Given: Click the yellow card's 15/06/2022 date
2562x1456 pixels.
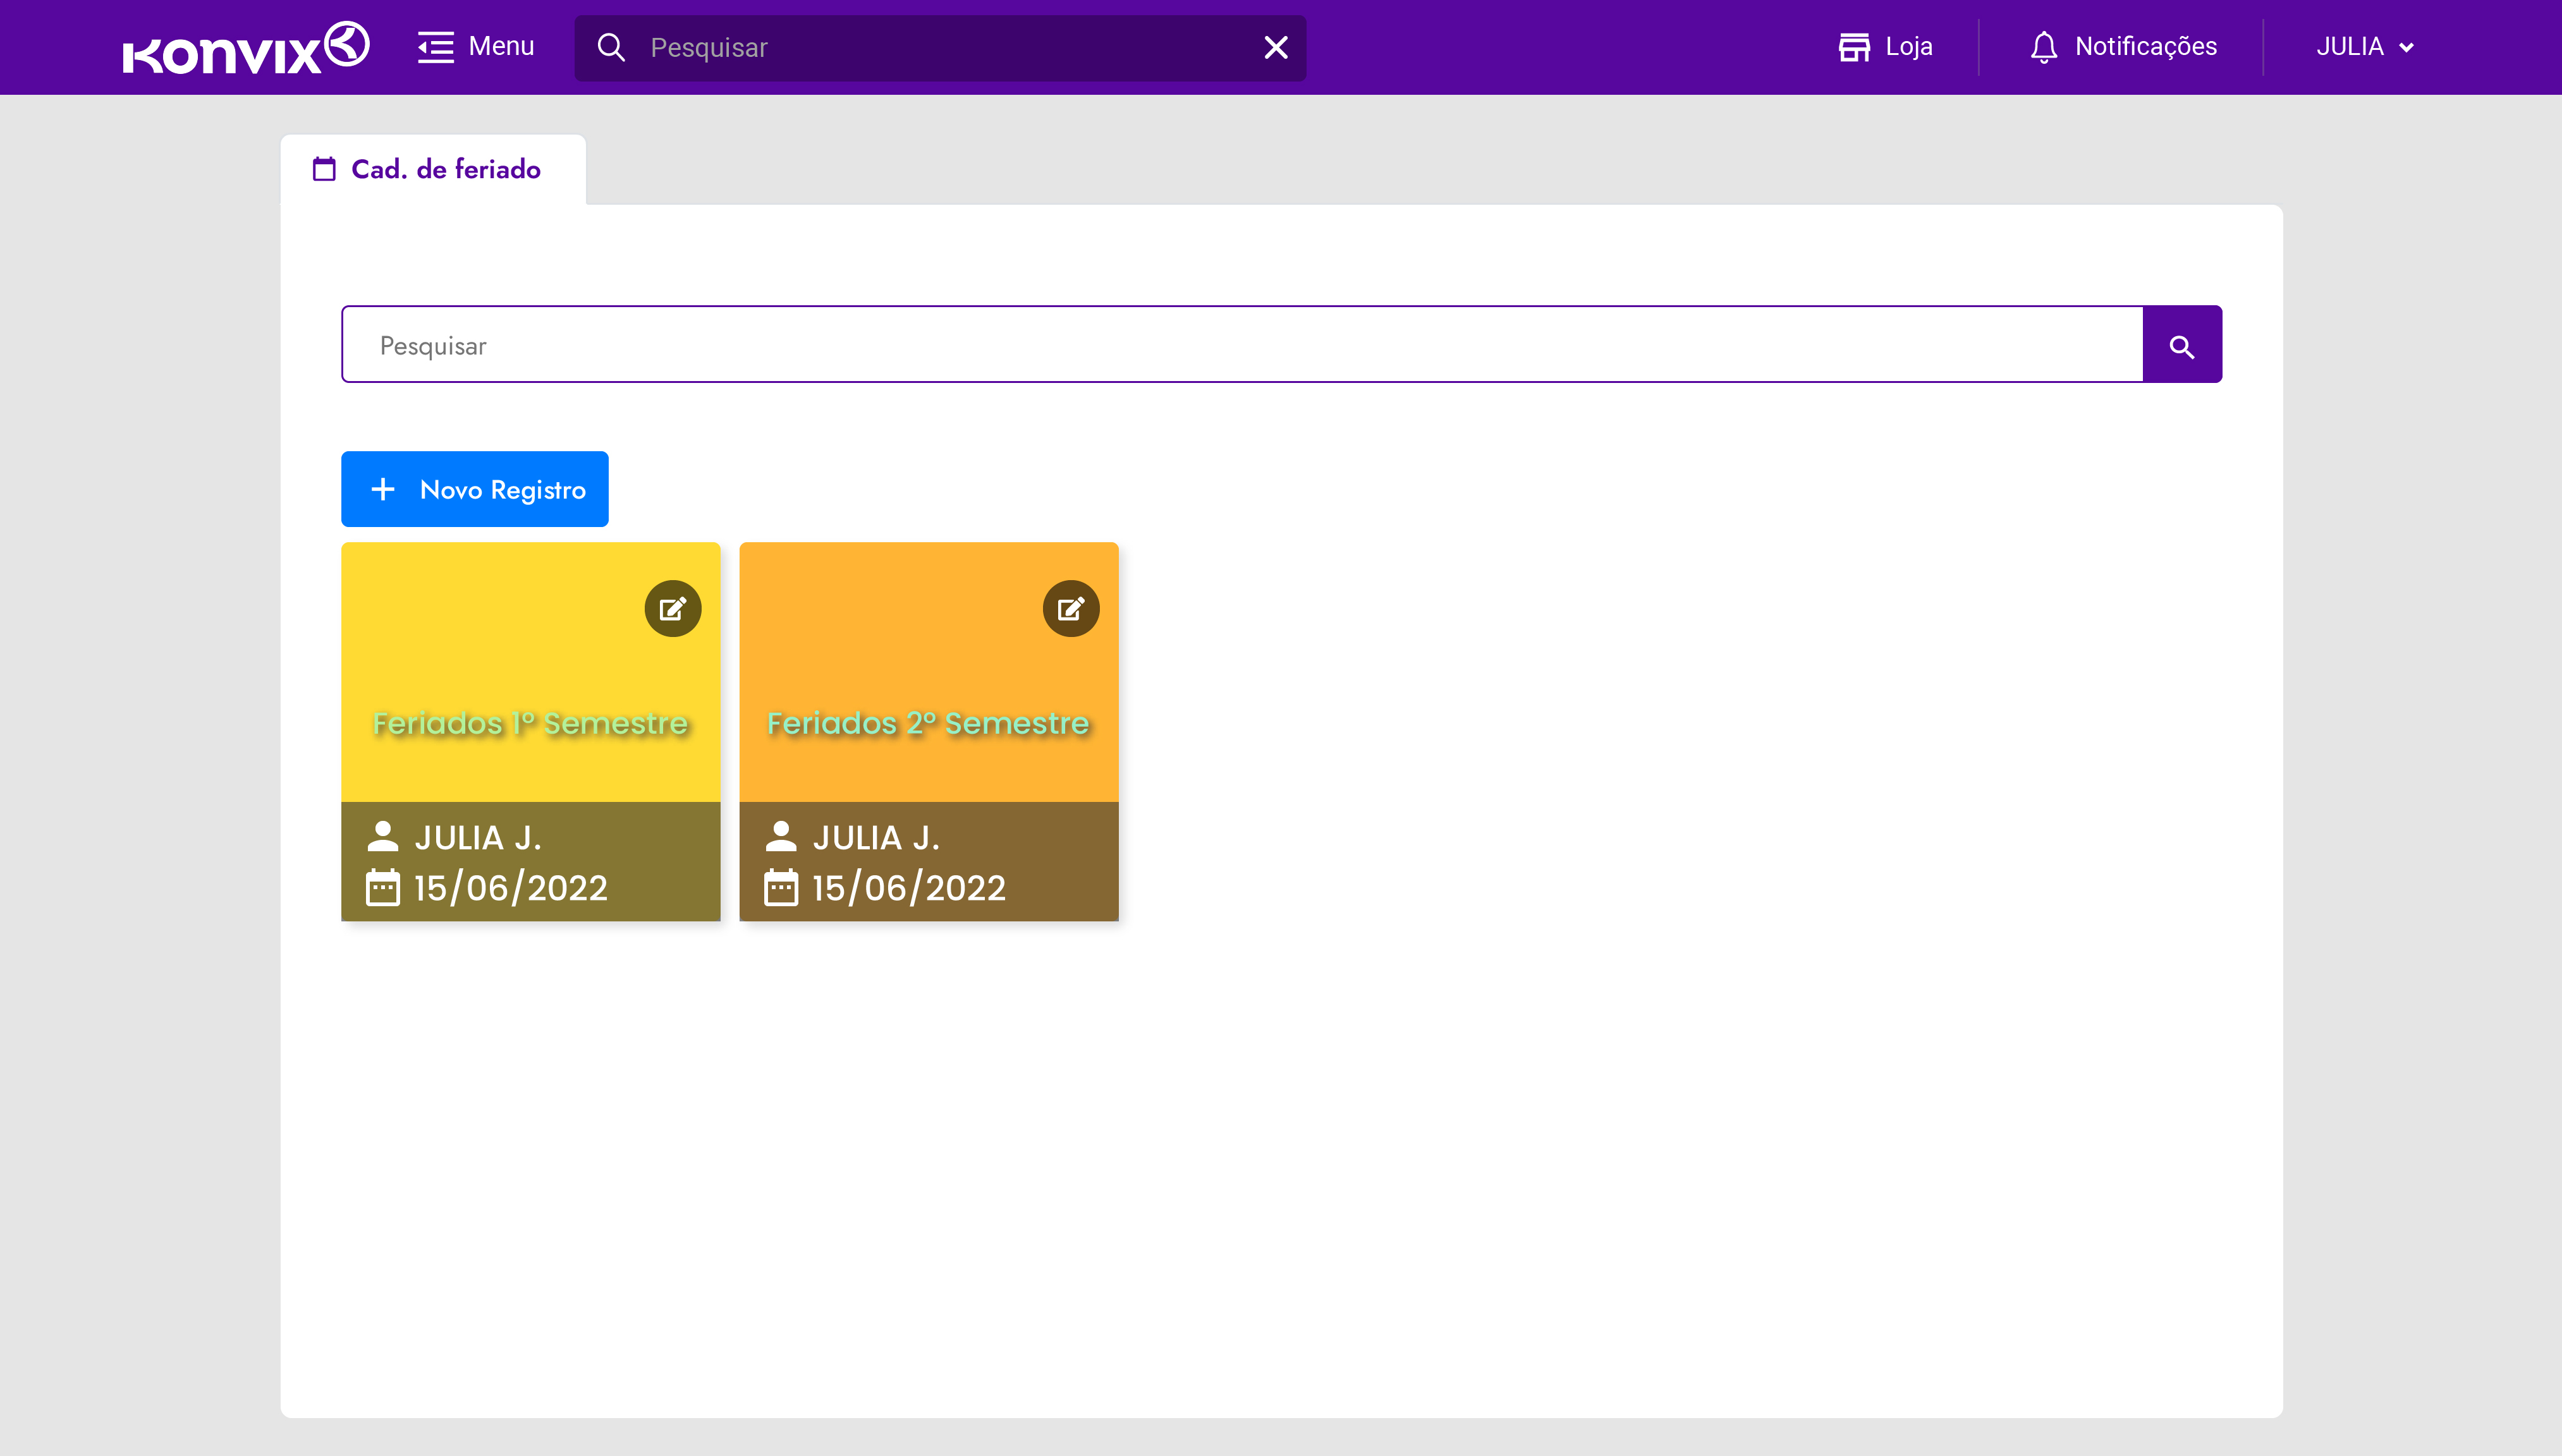Looking at the screenshot, I should tap(510, 888).
